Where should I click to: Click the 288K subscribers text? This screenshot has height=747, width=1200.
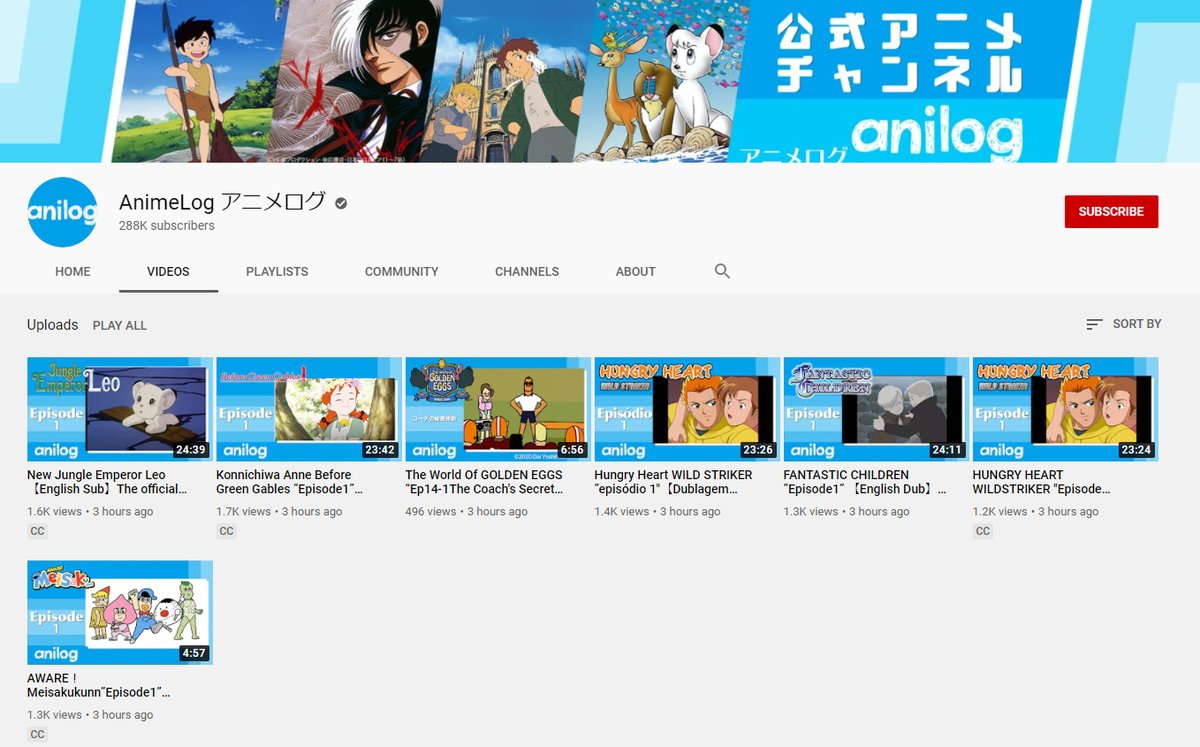point(167,226)
